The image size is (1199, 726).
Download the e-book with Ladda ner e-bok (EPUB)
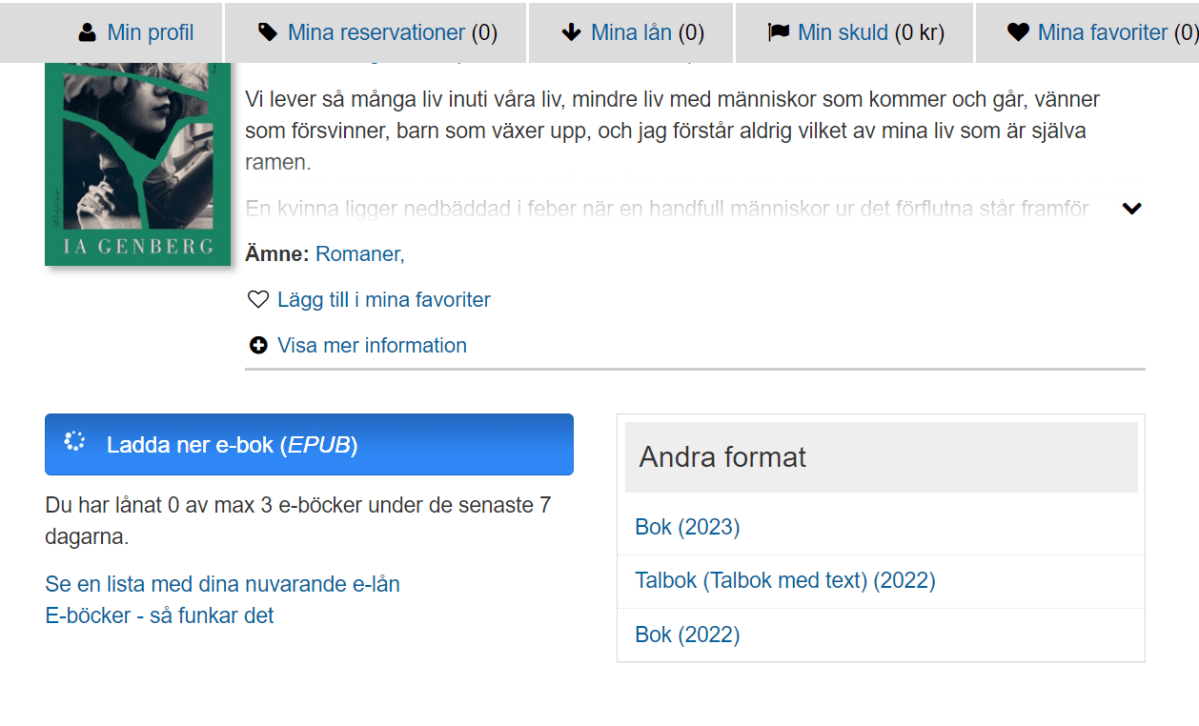tap(309, 444)
